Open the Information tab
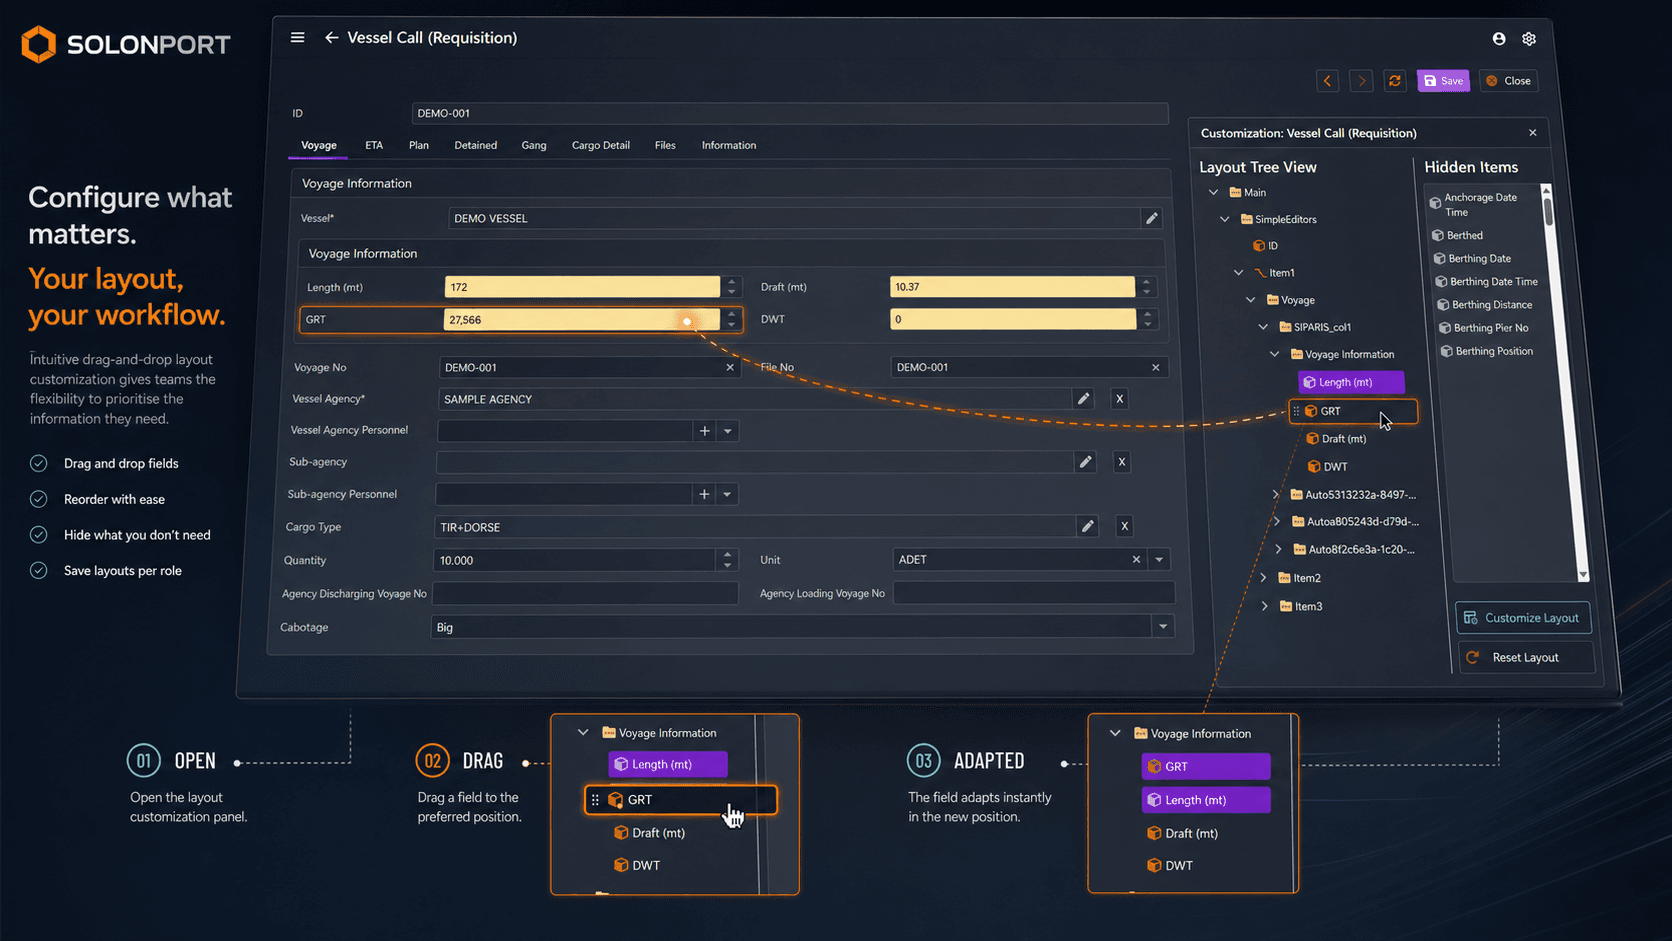1672x941 pixels. point(729,145)
